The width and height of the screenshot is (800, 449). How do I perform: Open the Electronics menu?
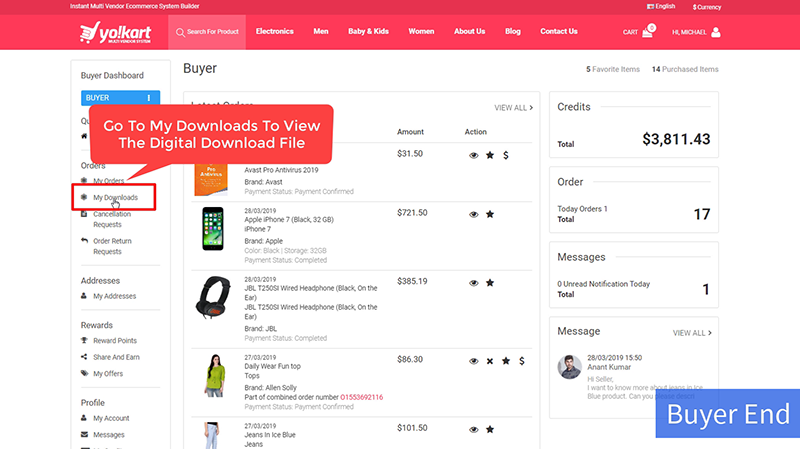274,31
